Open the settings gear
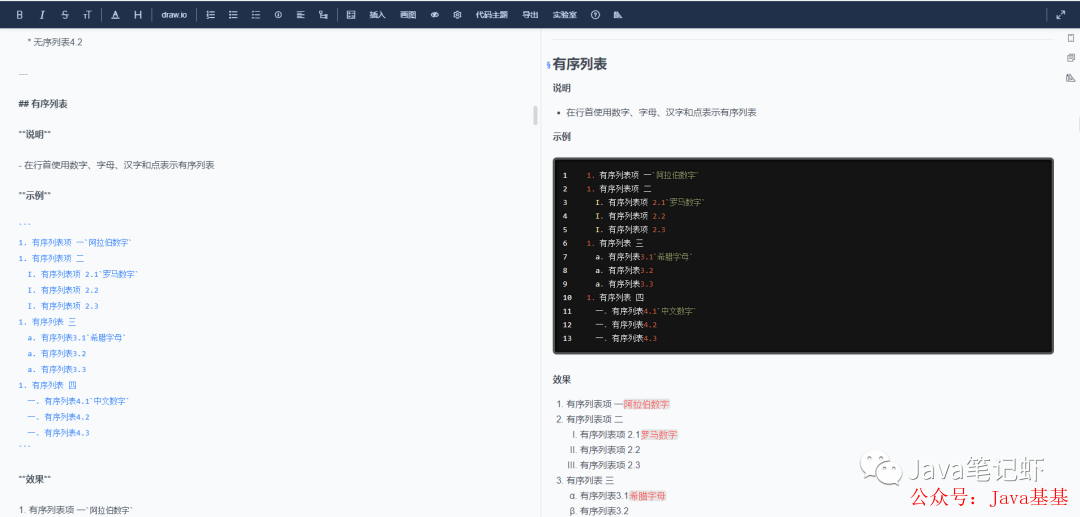Screen dimensions: 1080x517 [457, 14]
